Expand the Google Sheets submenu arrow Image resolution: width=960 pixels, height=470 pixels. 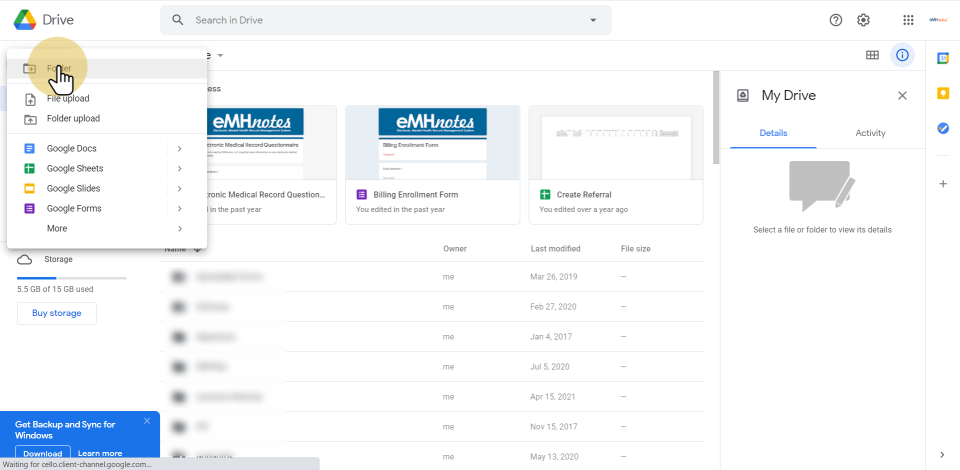tap(179, 168)
